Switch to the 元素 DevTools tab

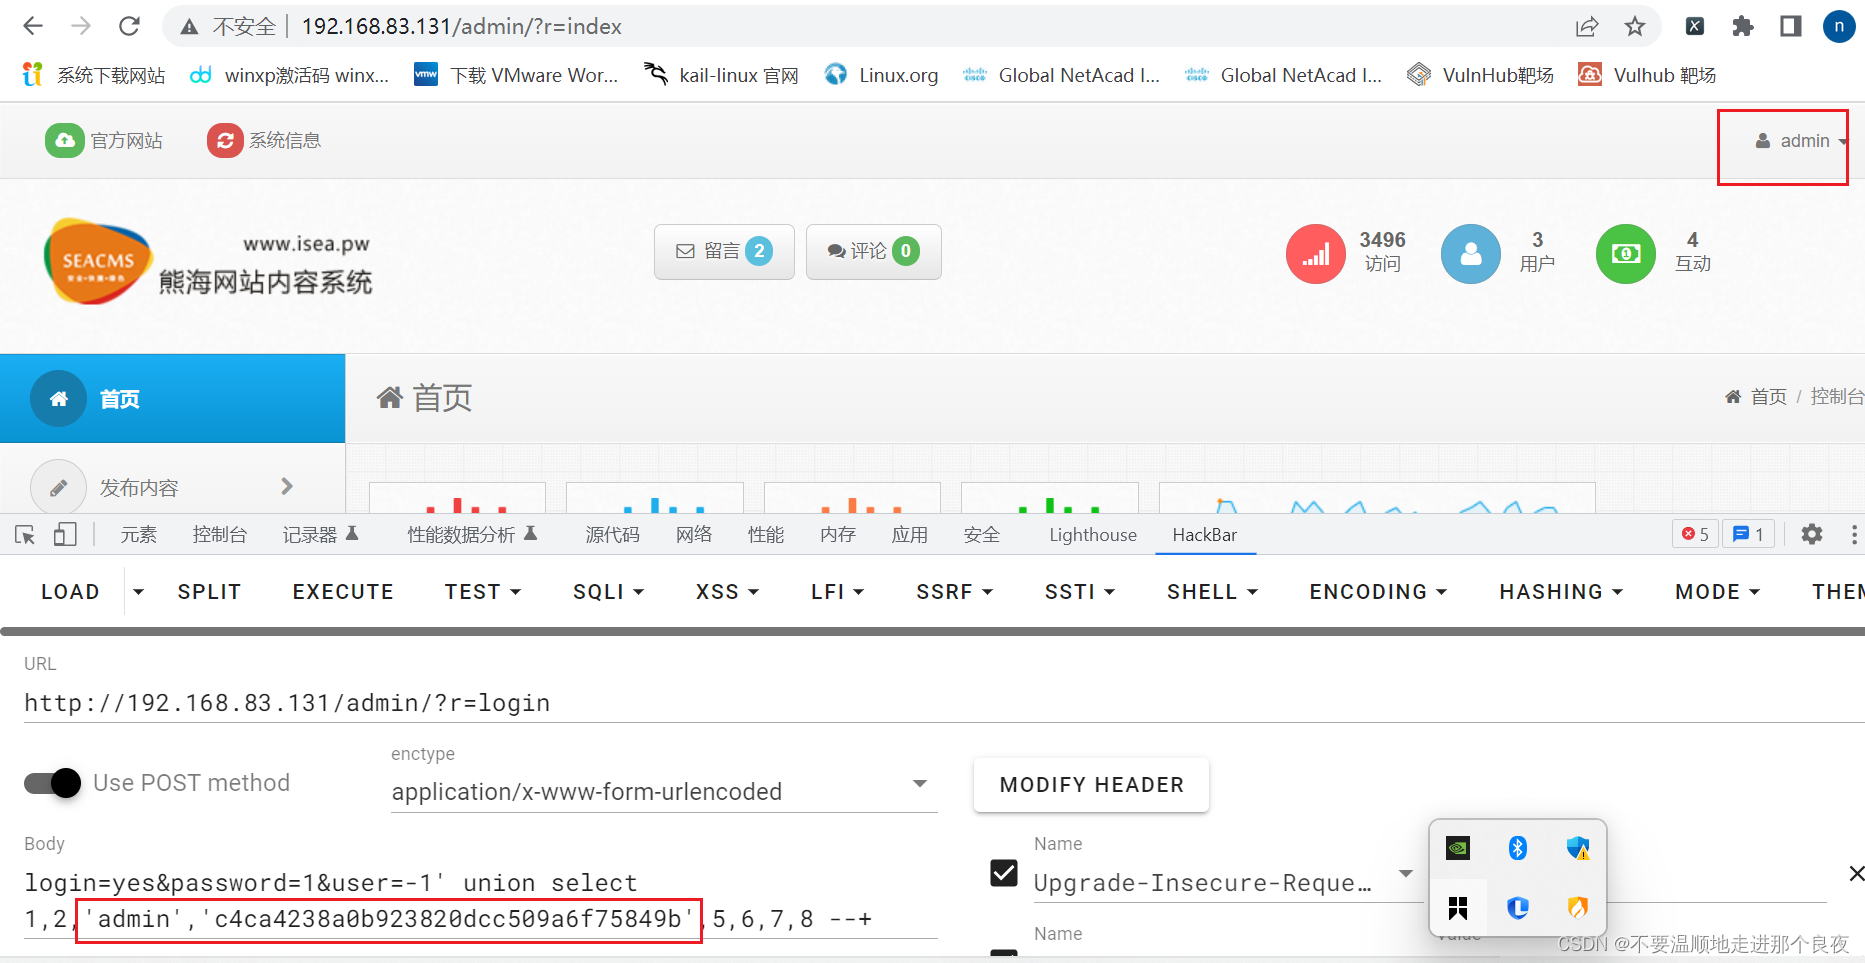pos(139,535)
